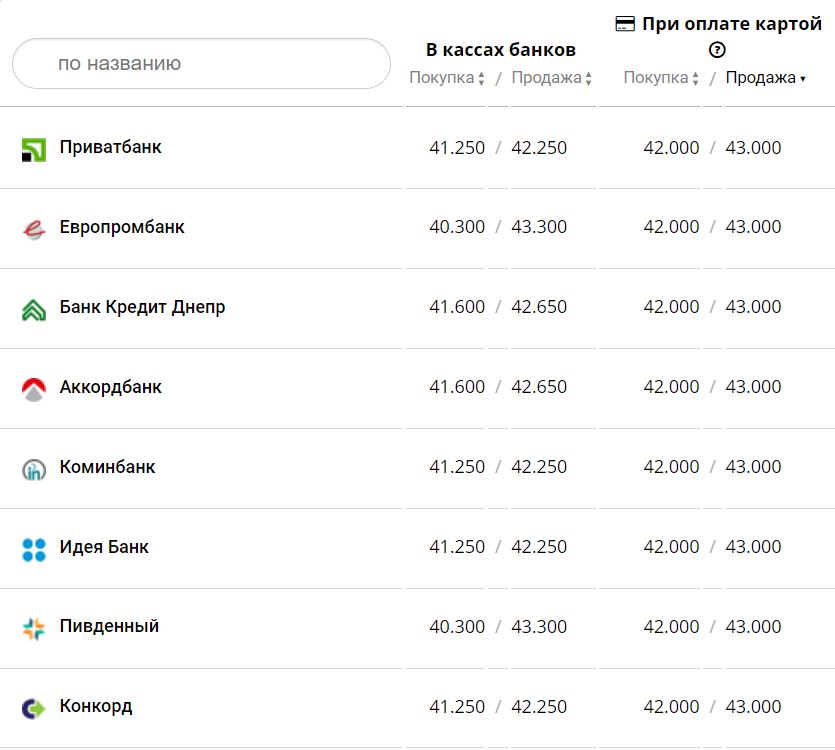Viewport: 835px width, 750px height.
Task: Open the Аккордбанк bank link
Action: pyautogui.click(x=110, y=387)
